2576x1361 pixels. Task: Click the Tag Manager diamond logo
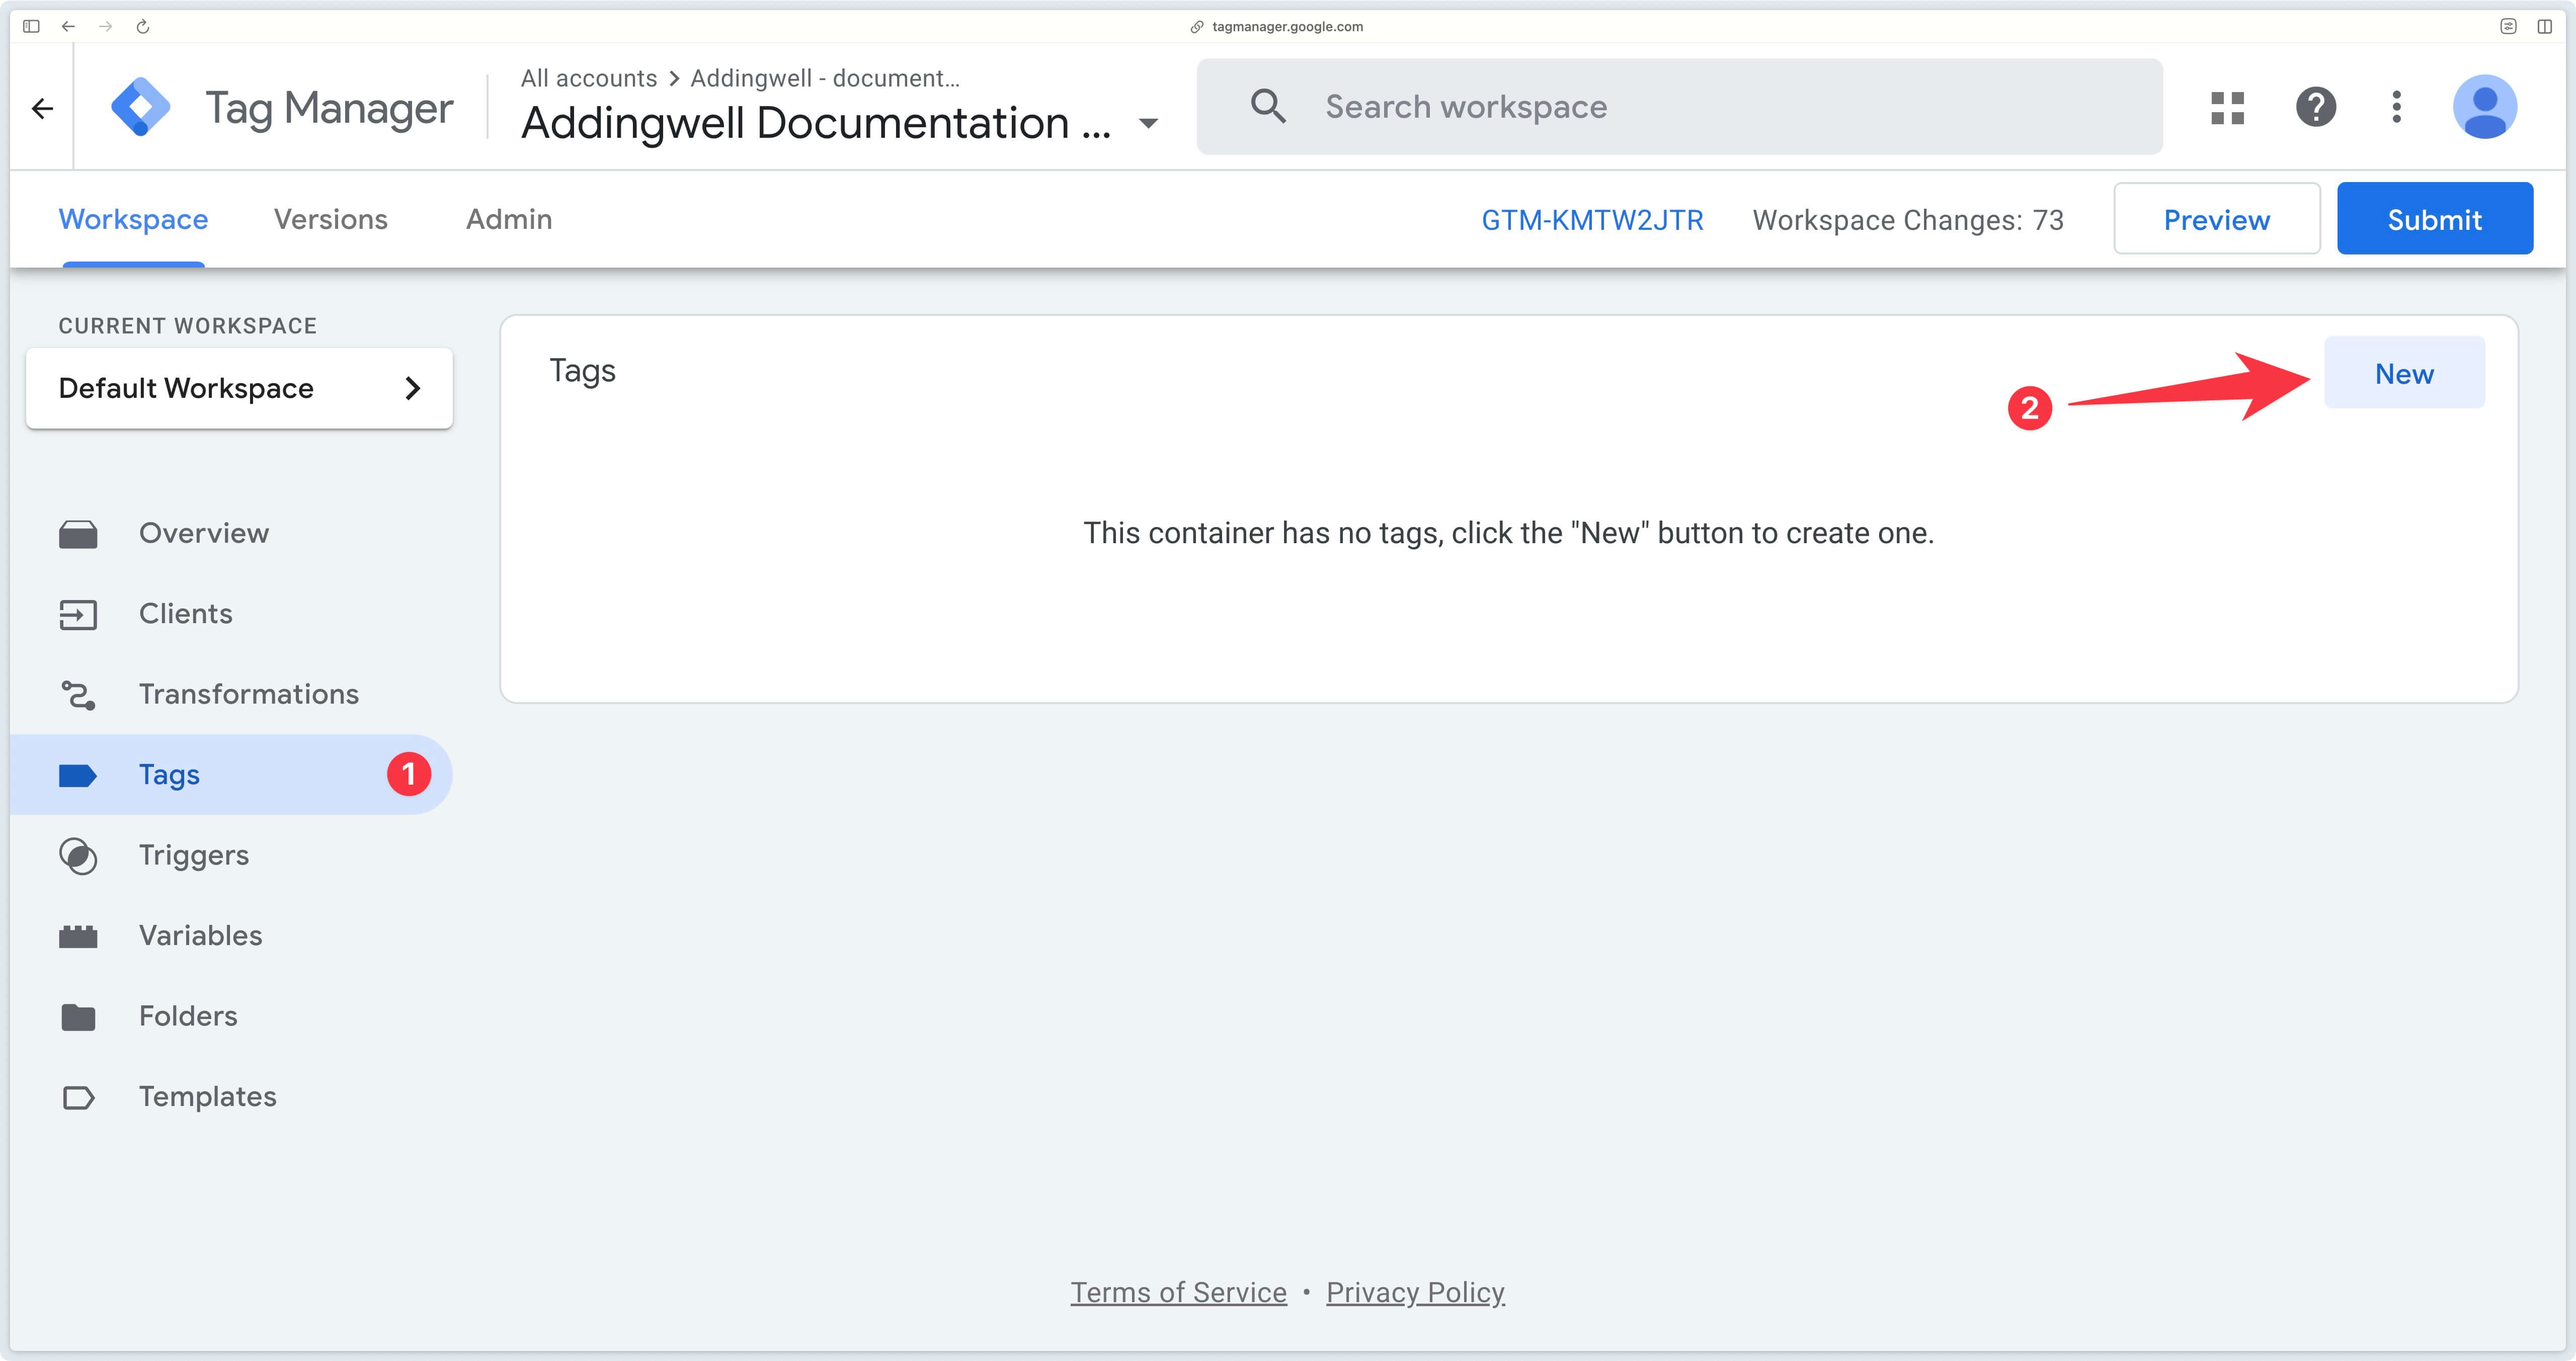140,107
